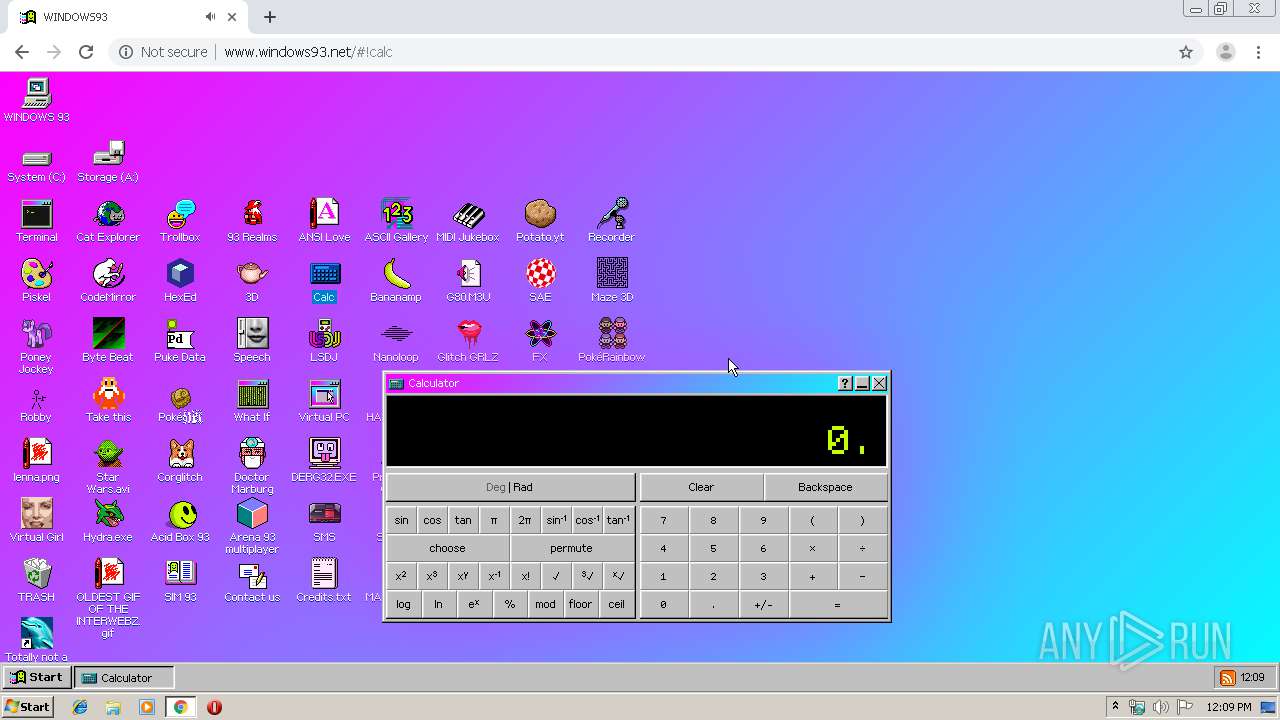Click the cos function key
This screenshot has height=720, width=1280.
pyautogui.click(x=432, y=520)
